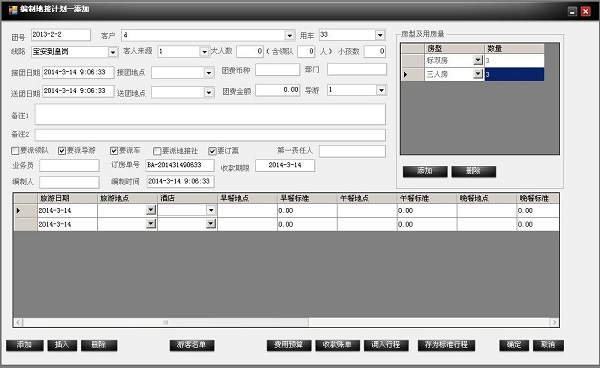Screen dimensions: 600x368
Task: Click 费用预算 button at bottom
Action: (x=289, y=345)
